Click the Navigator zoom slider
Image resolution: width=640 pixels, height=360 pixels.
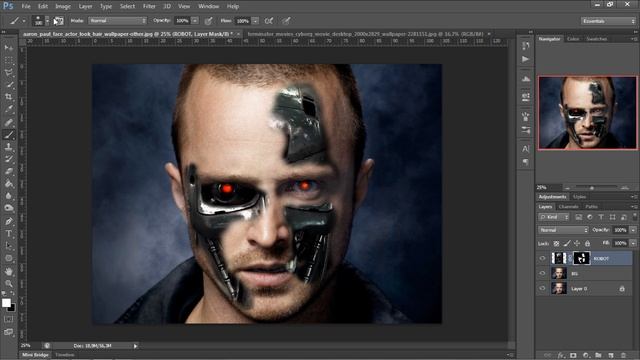pos(591,188)
